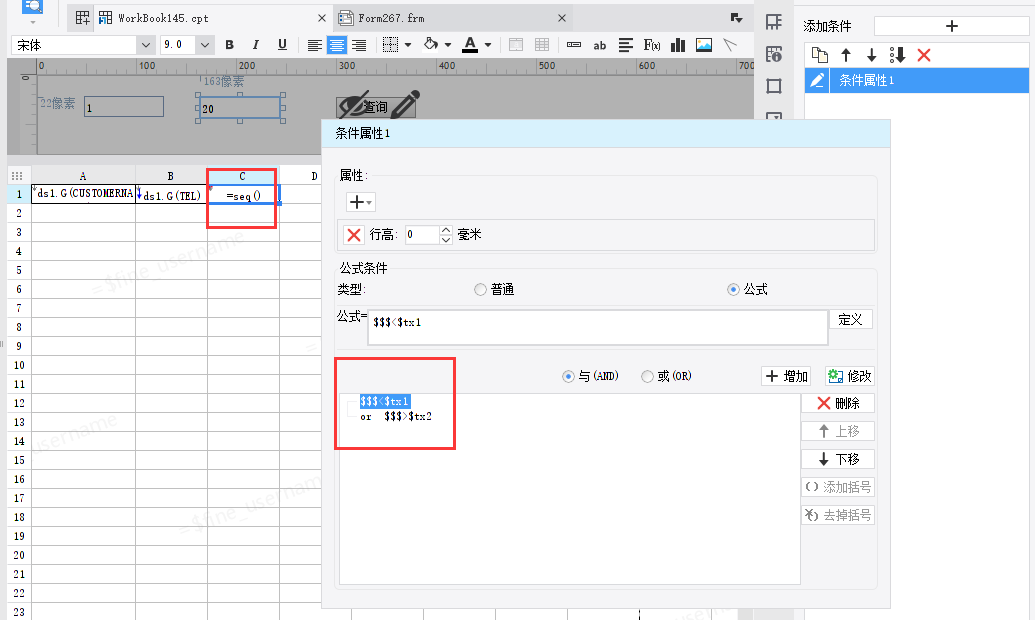Insert a formula with F(x) icon
Viewport: 1035px width, 620px height.
tap(651, 45)
